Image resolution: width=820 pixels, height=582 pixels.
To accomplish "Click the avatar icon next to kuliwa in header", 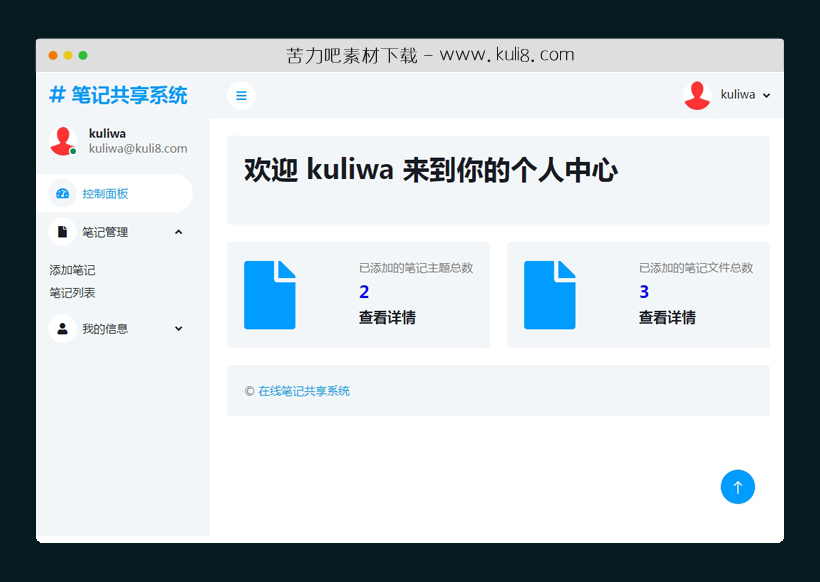I will (x=697, y=94).
